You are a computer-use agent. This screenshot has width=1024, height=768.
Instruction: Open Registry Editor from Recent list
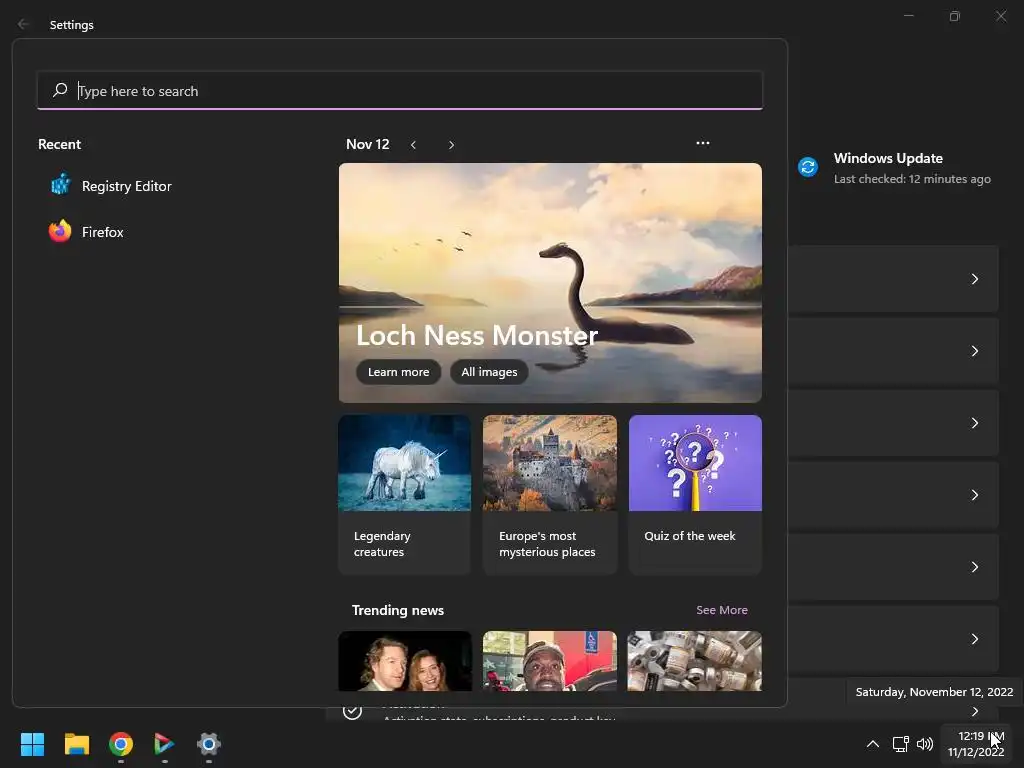tap(111, 186)
